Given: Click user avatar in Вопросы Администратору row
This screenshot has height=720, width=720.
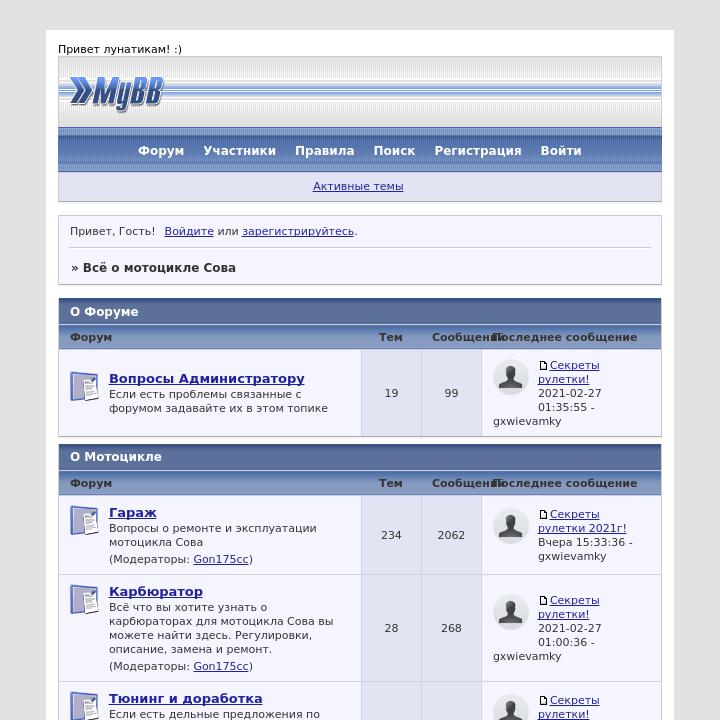Looking at the screenshot, I should [511, 377].
